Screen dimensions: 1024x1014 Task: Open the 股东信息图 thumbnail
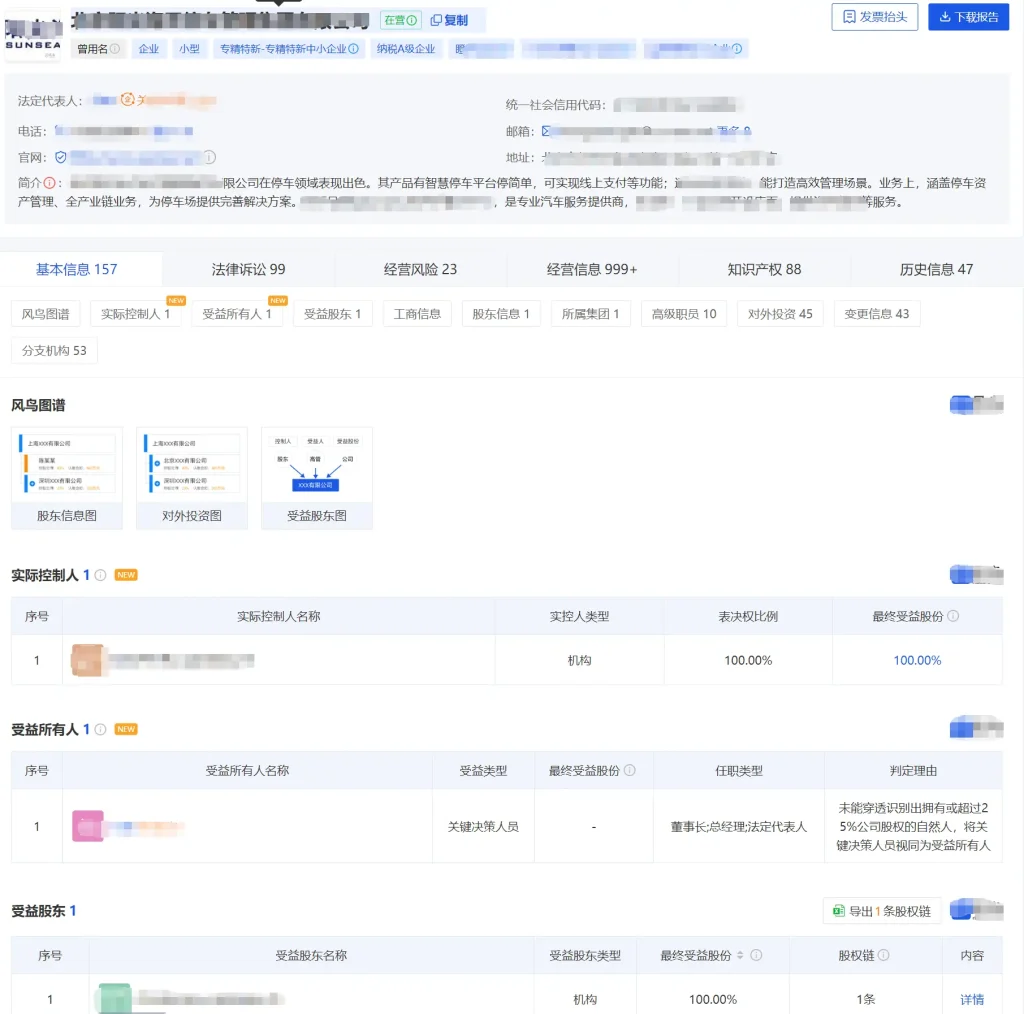point(66,478)
